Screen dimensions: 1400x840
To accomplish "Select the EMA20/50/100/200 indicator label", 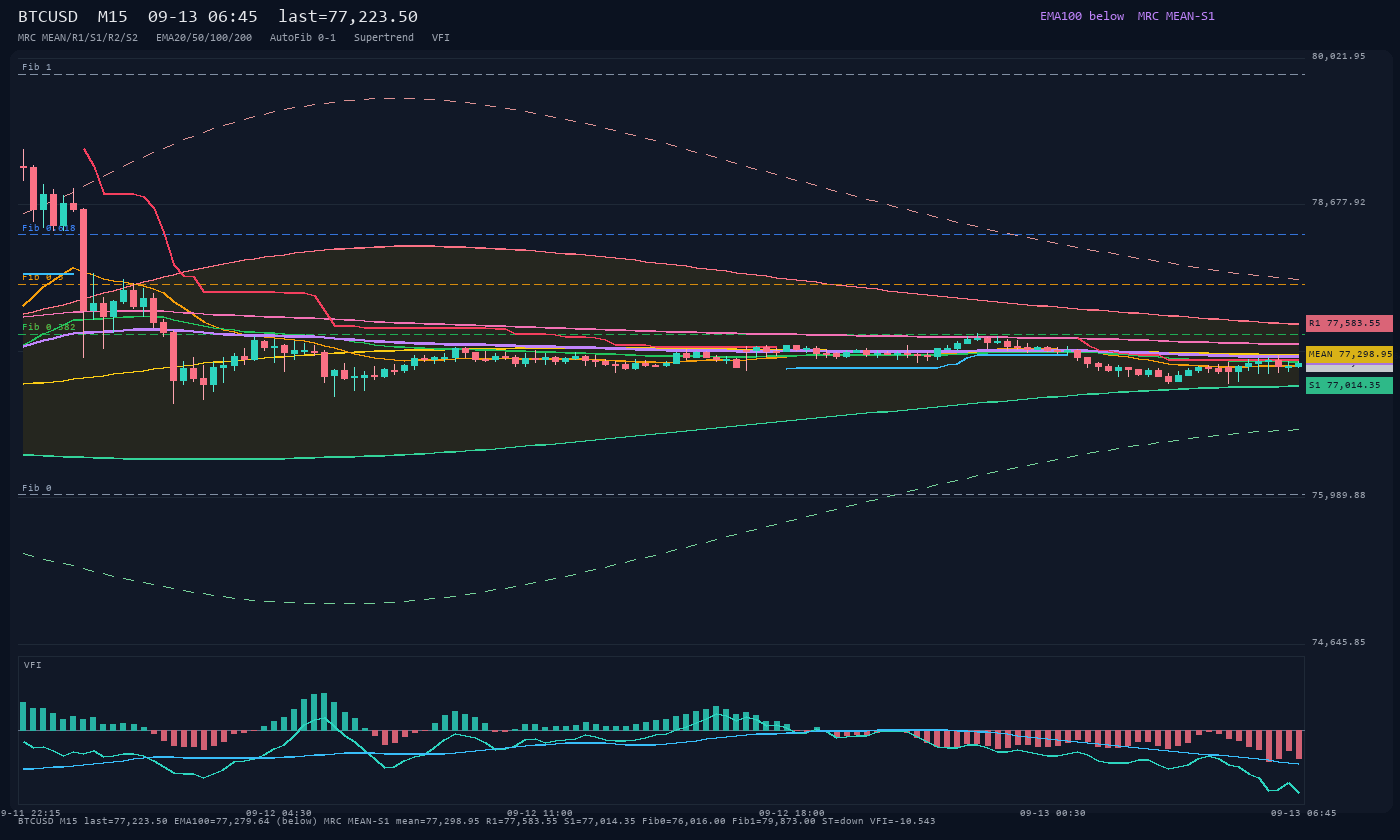I will (x=204, y=37).
